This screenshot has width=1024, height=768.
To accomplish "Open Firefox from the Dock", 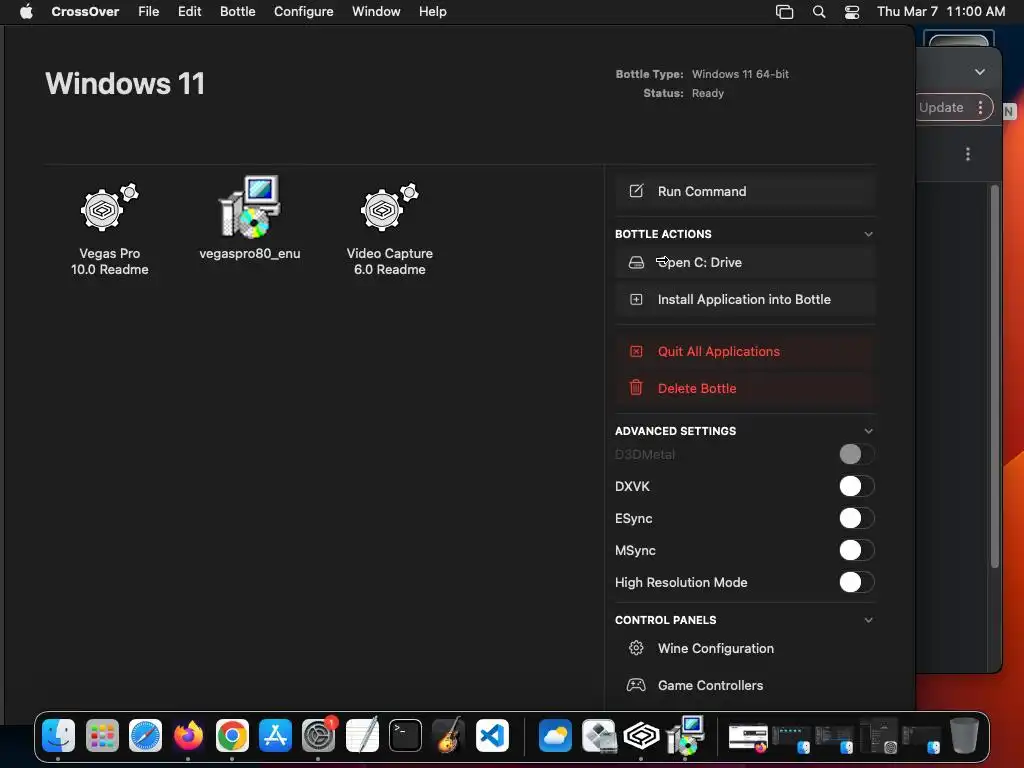I will (x=188, y=735).
